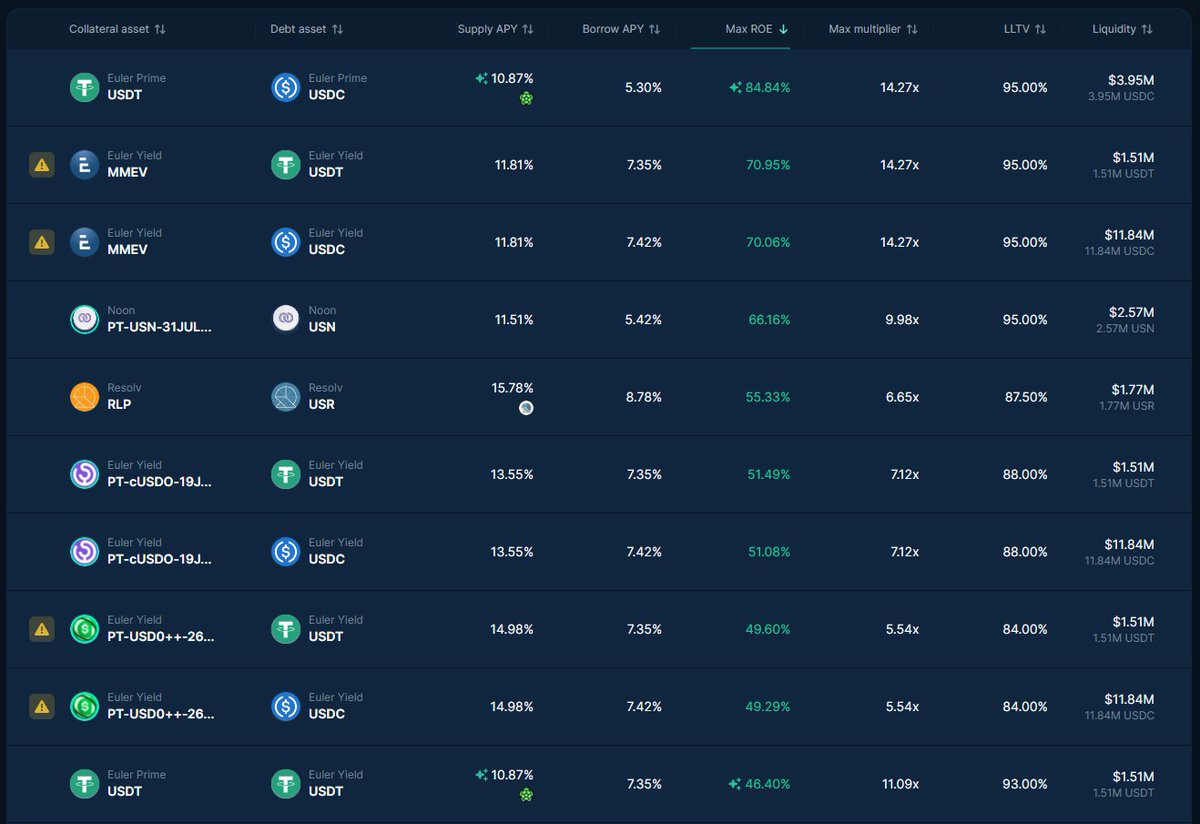
Task: Click USR debt token icon
Action: 286,397
